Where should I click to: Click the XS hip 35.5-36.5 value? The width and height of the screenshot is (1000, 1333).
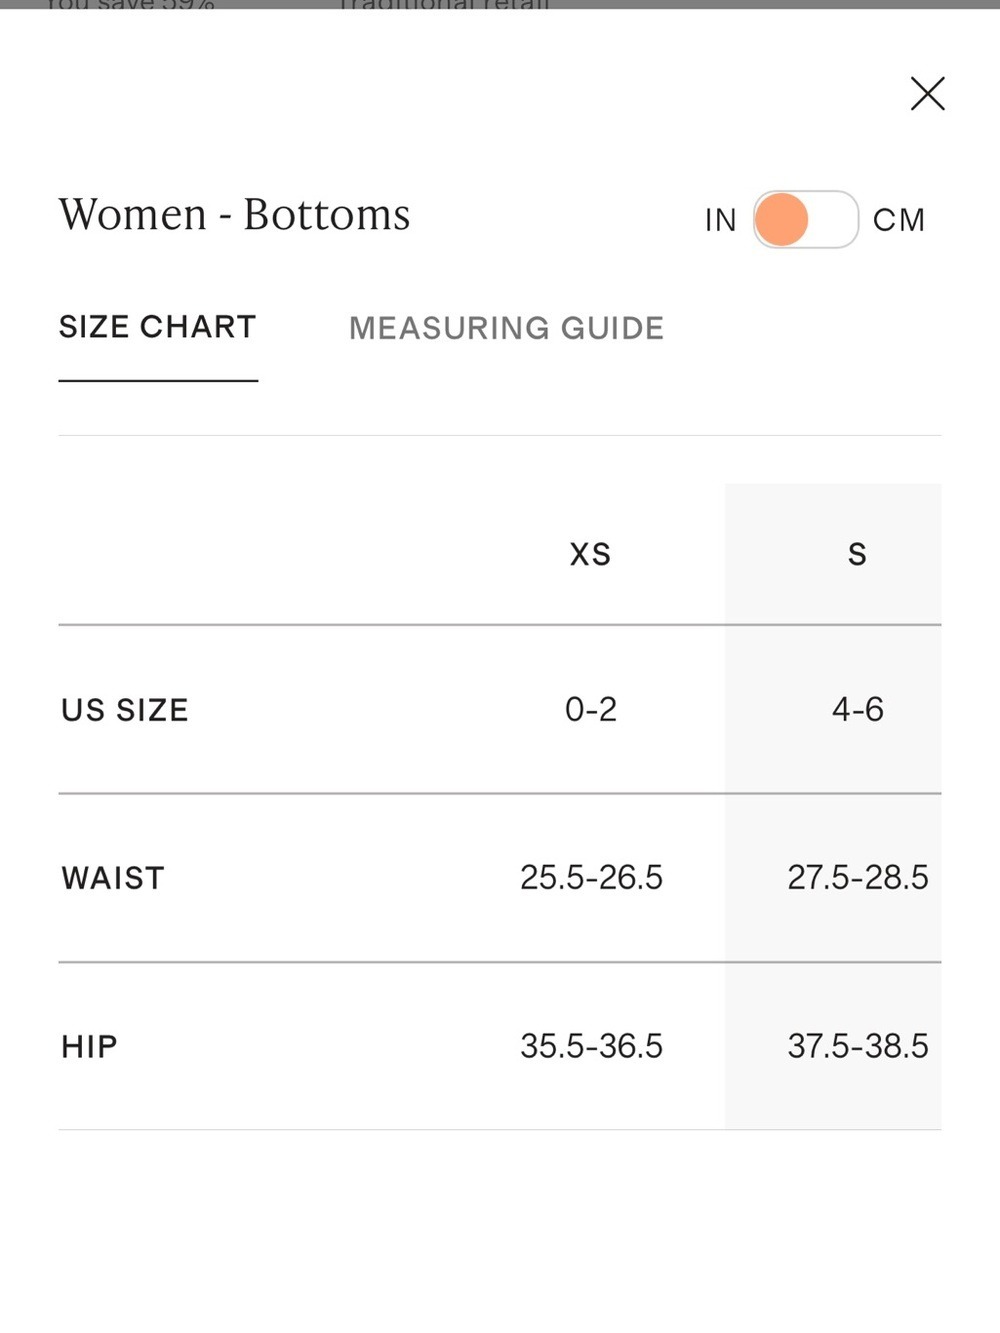point(591,1046)
